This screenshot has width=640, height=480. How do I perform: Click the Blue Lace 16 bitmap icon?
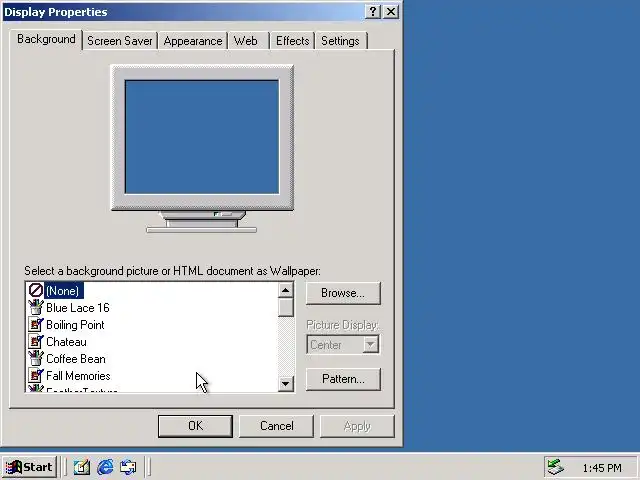[36, 307]
